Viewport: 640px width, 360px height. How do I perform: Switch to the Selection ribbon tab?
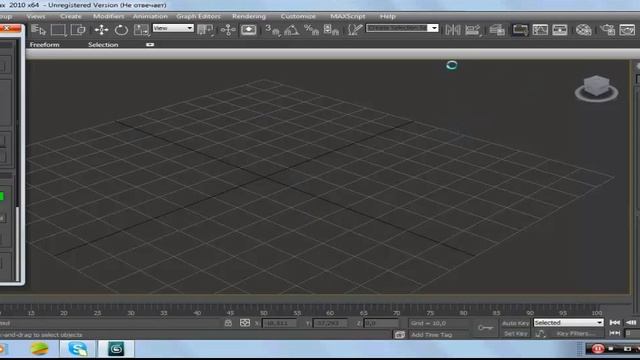(103, 44)
